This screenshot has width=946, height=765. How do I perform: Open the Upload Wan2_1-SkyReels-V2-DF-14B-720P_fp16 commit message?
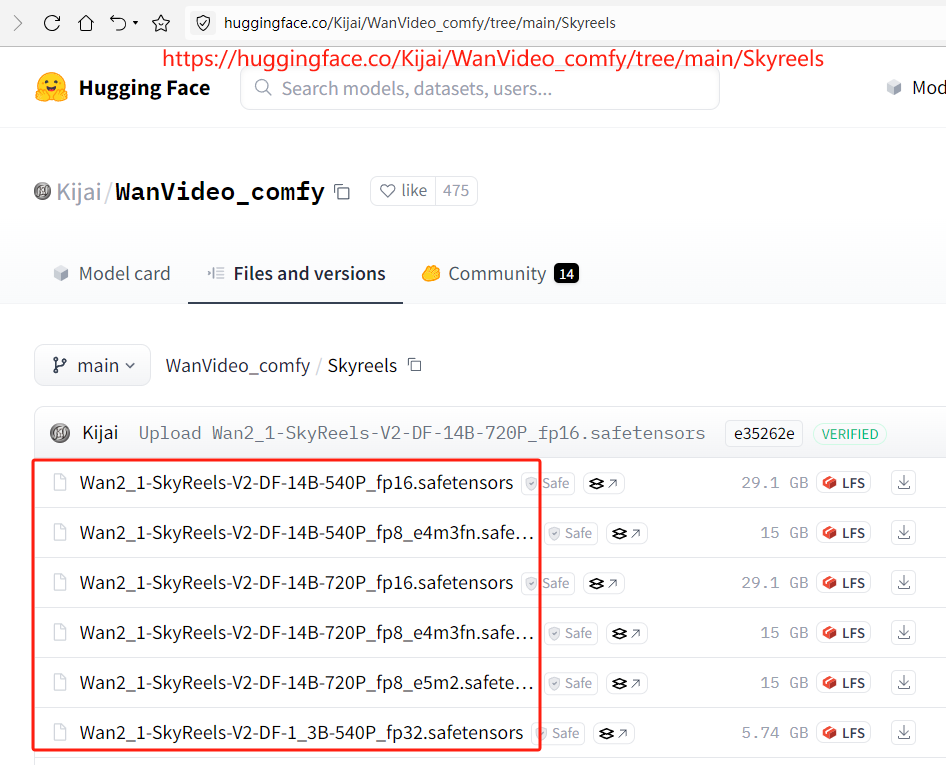[422, 433]
